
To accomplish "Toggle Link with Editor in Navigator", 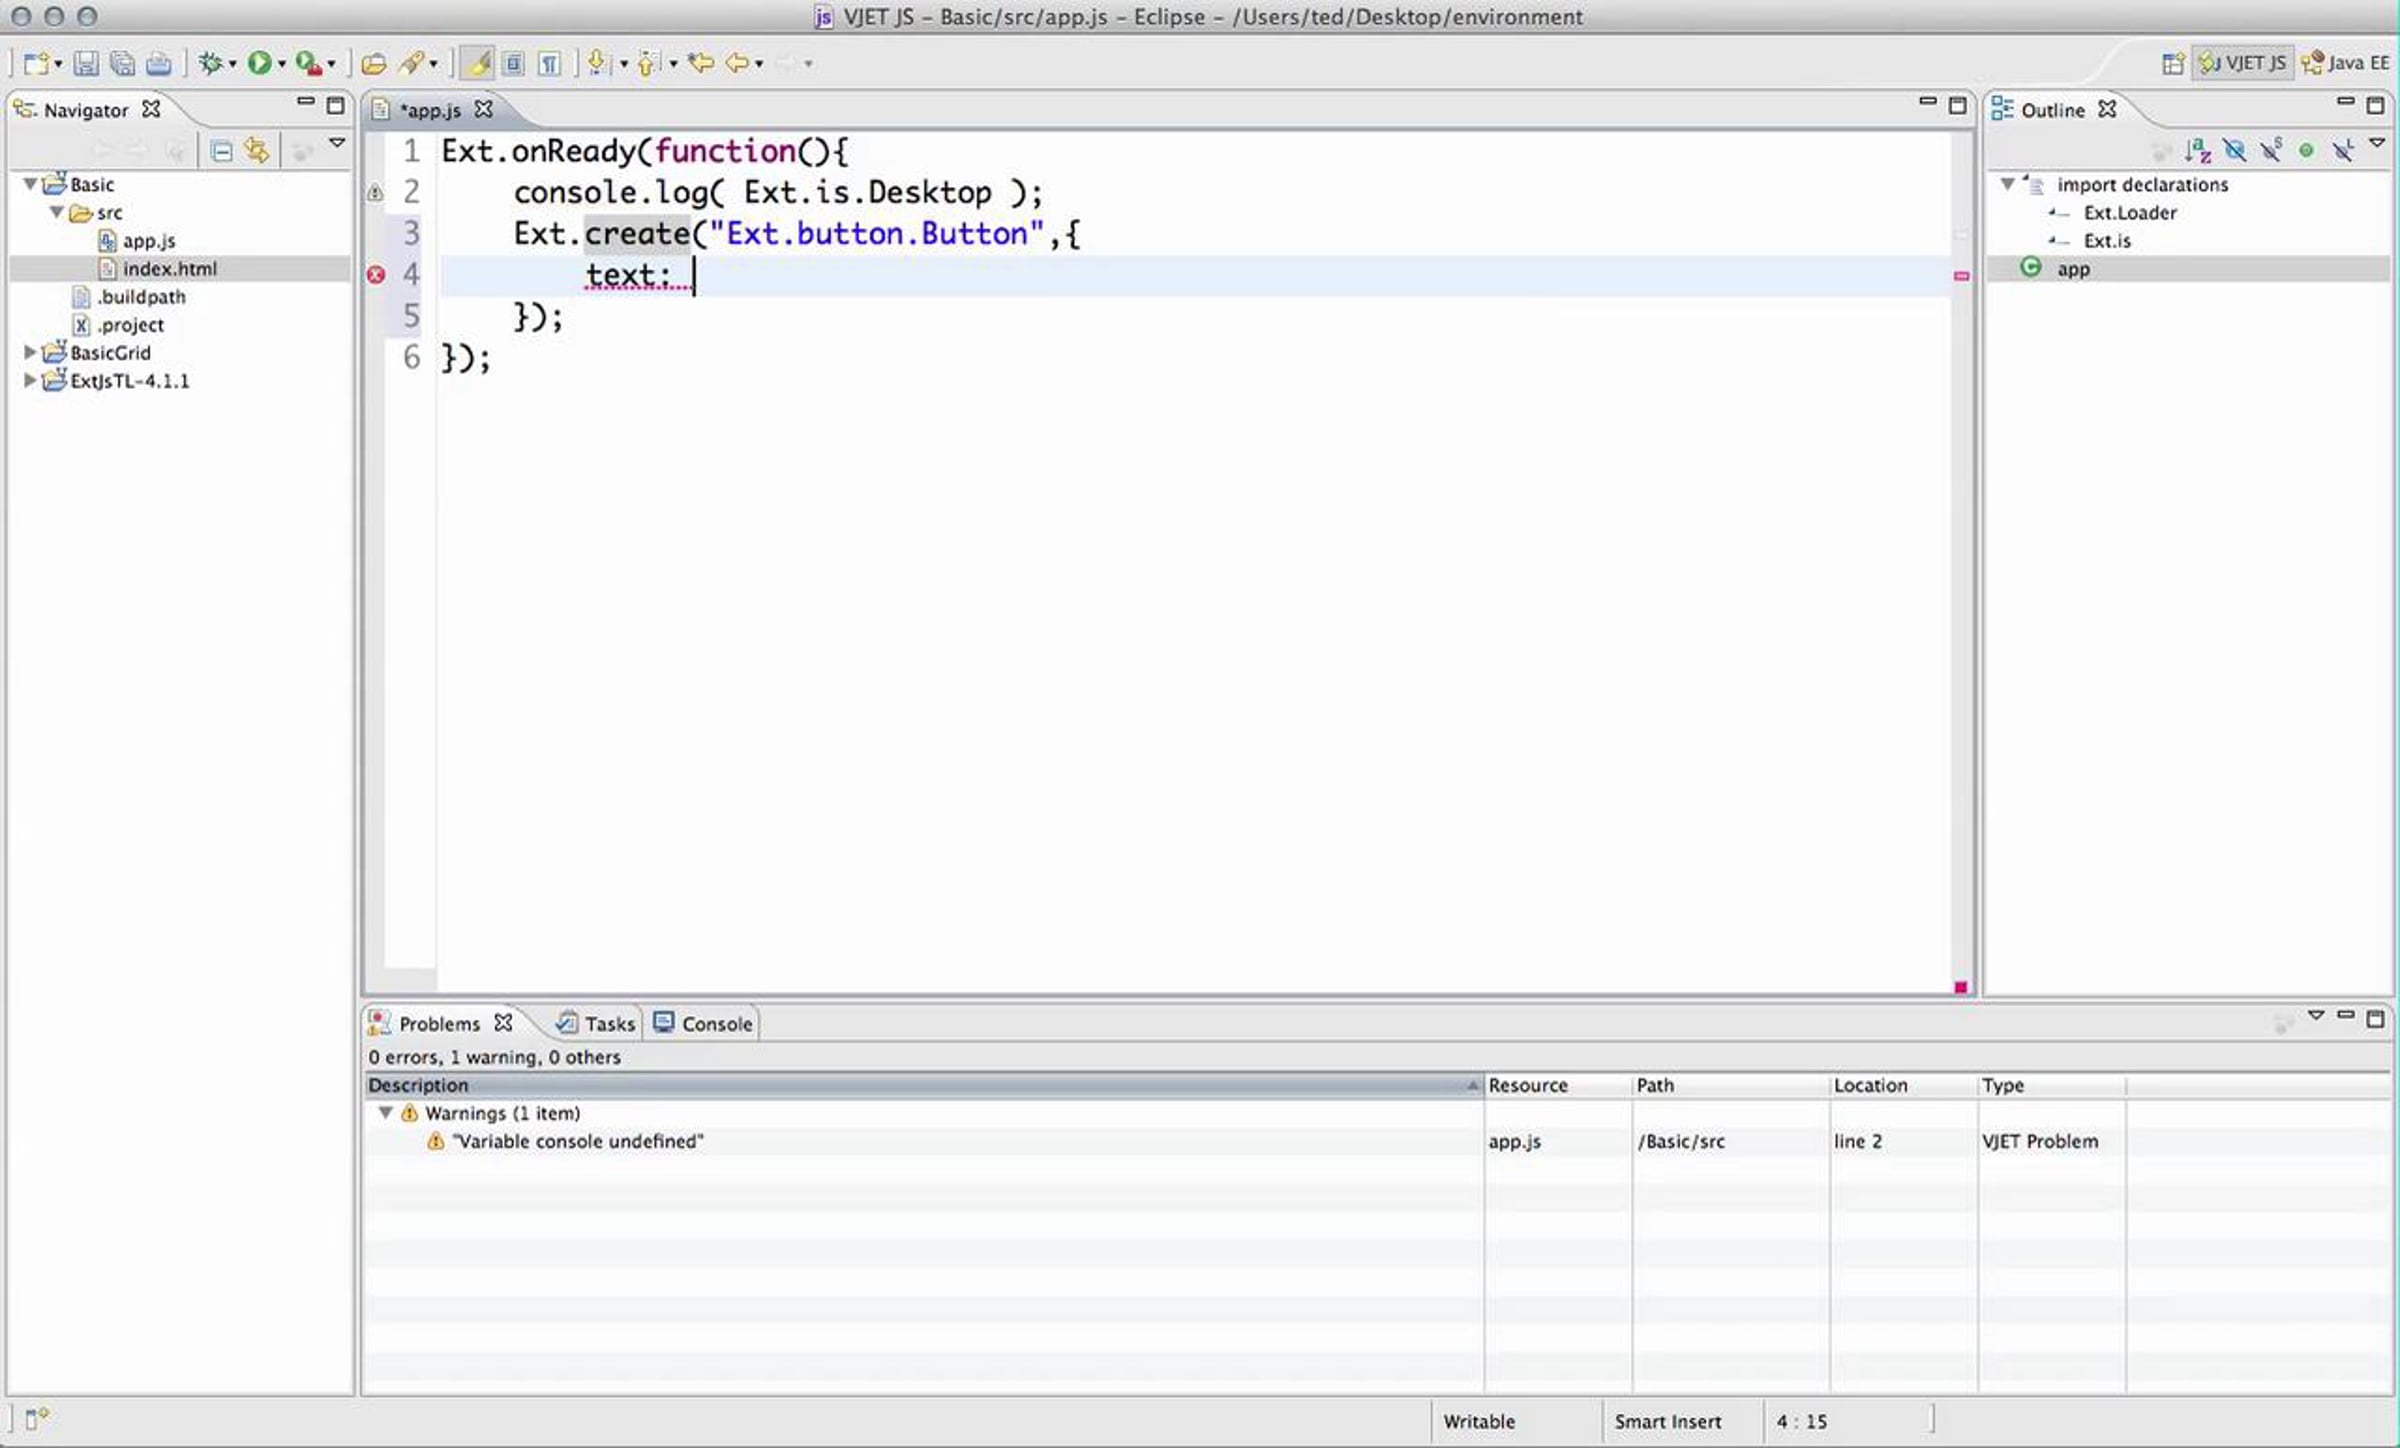I will coord(257,151).
